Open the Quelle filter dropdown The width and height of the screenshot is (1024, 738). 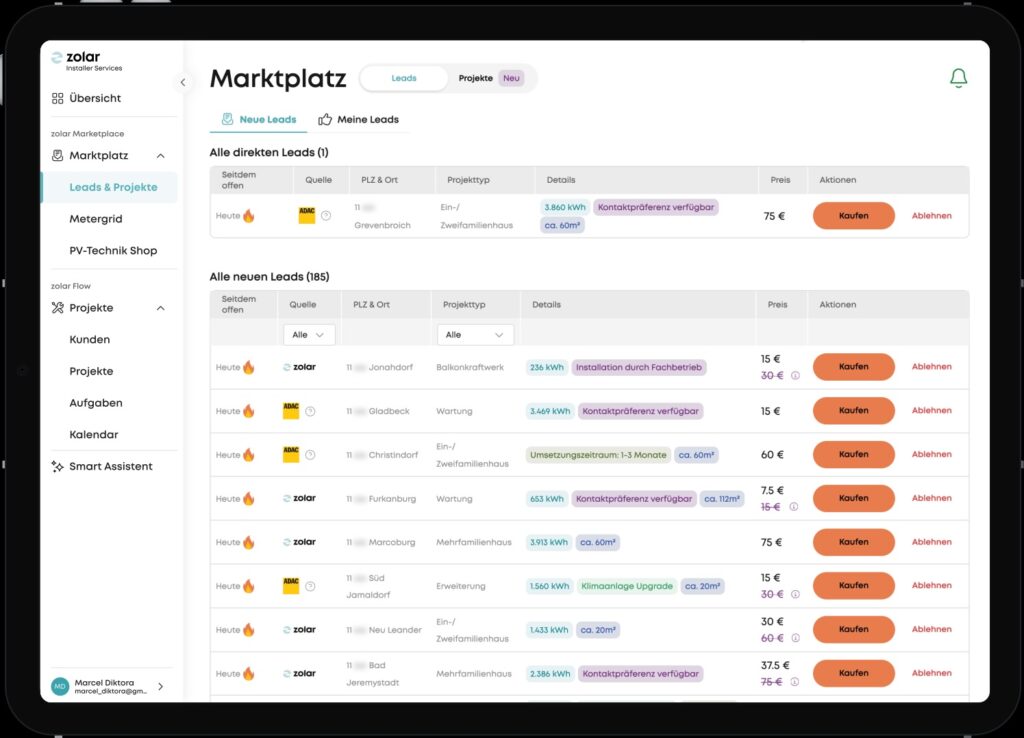(308, 335)
